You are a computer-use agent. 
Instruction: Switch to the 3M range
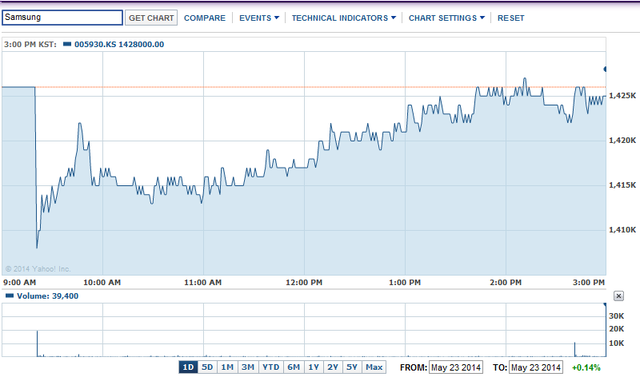click(x=248, y=367)
